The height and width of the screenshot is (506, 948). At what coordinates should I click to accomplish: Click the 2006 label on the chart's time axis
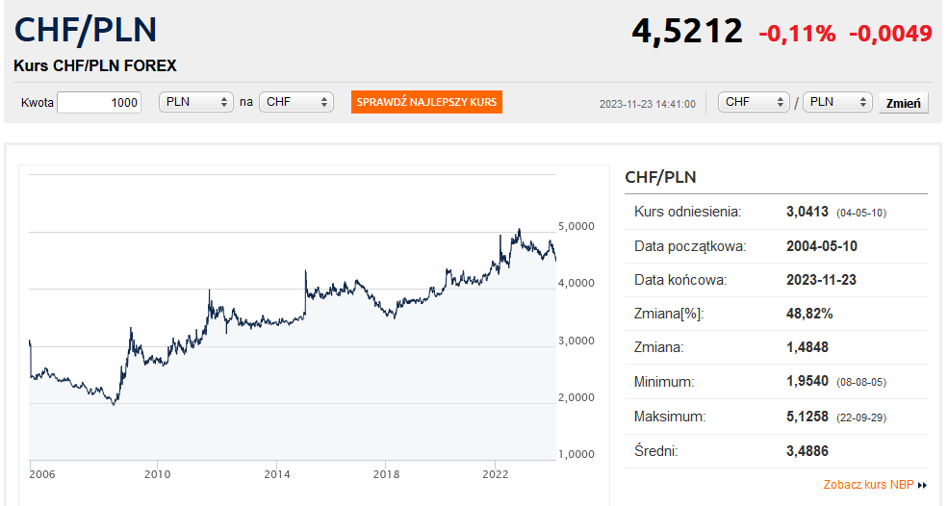click(x=43, y=474)
